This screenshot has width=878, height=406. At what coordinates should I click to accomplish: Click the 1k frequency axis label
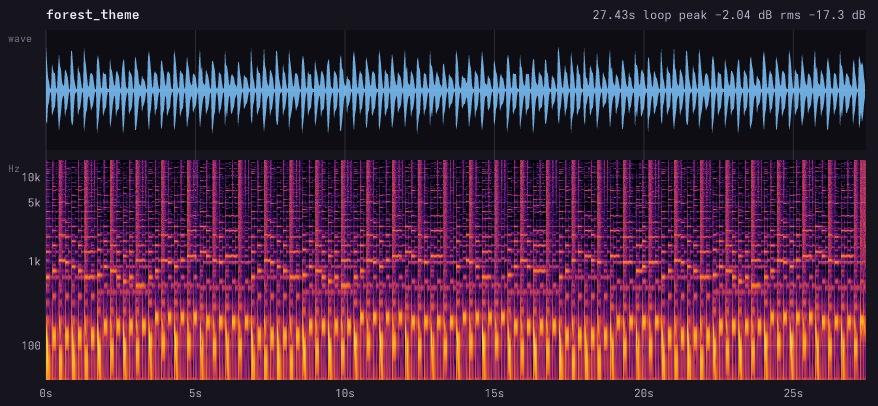pyautogui.click(x=33, y=262)
